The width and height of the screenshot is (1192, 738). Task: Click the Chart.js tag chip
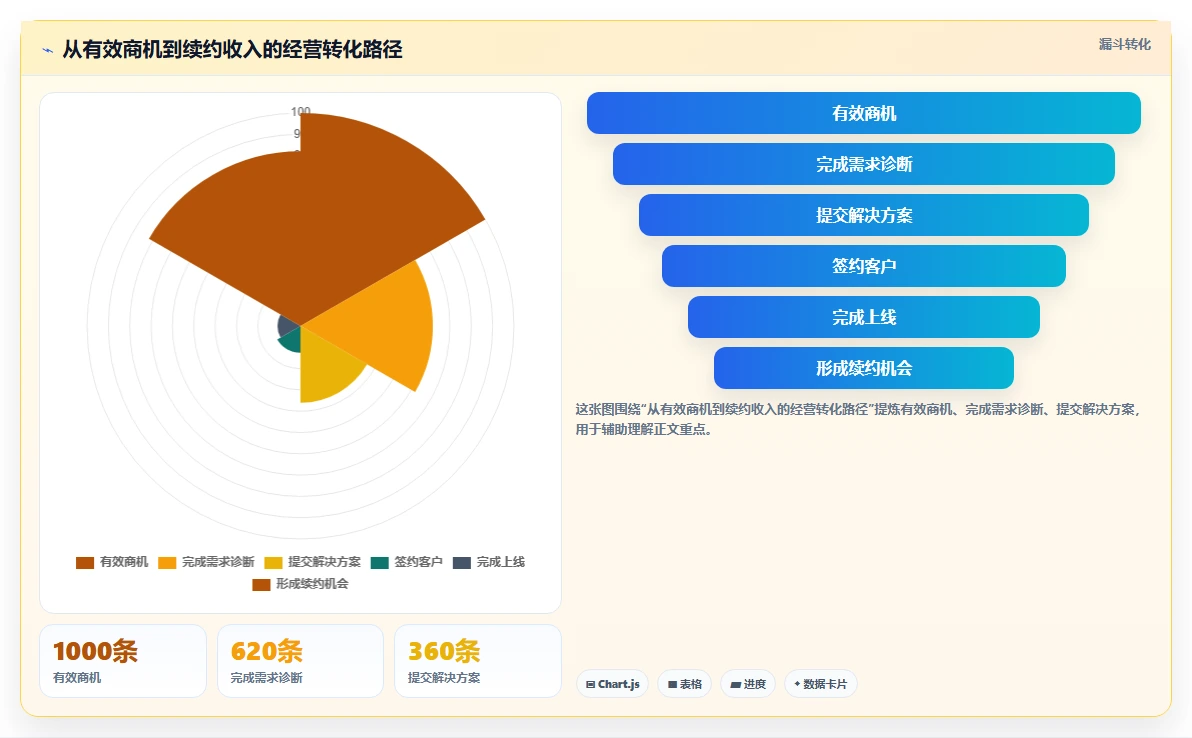click(x=613, y=684)
